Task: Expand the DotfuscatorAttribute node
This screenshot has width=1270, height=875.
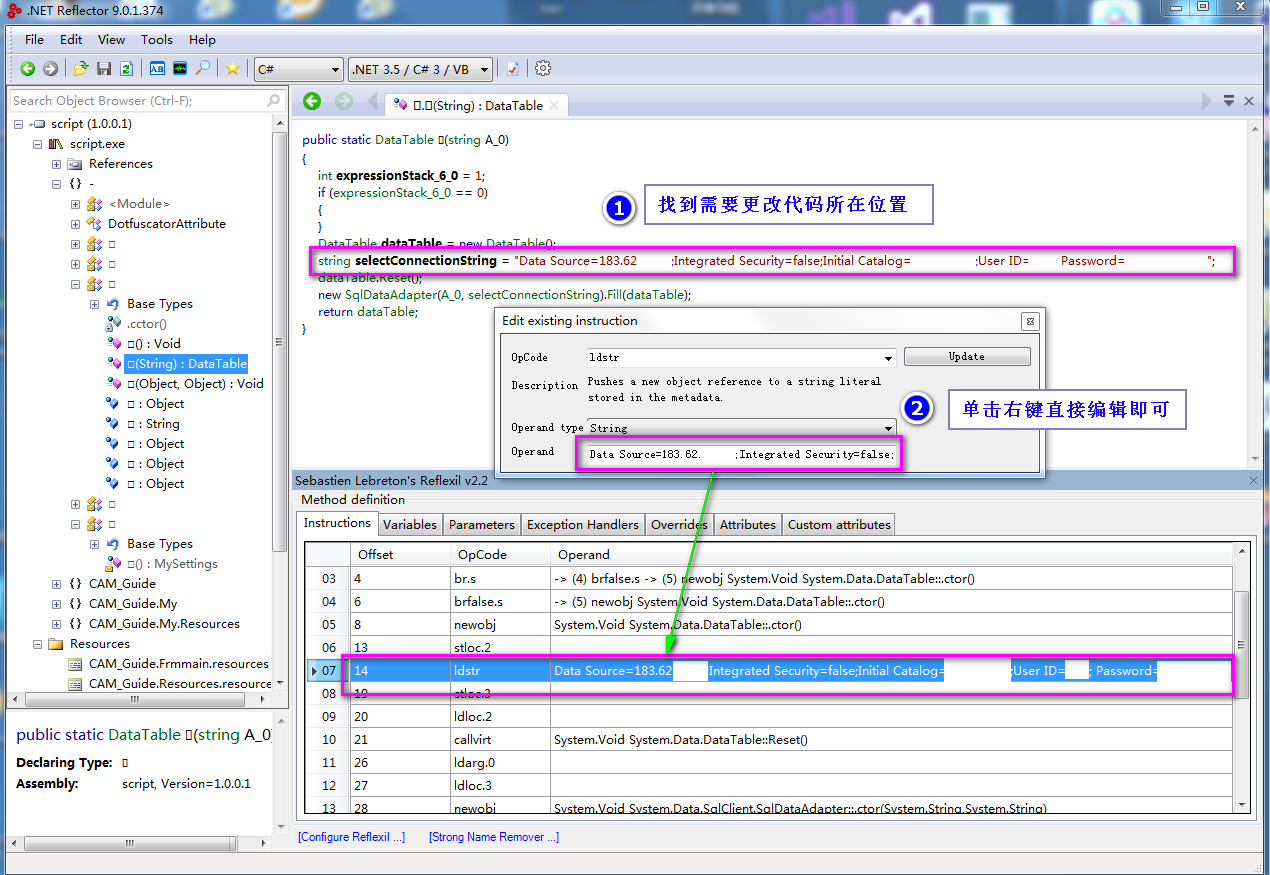Action: tap(76, 224)
